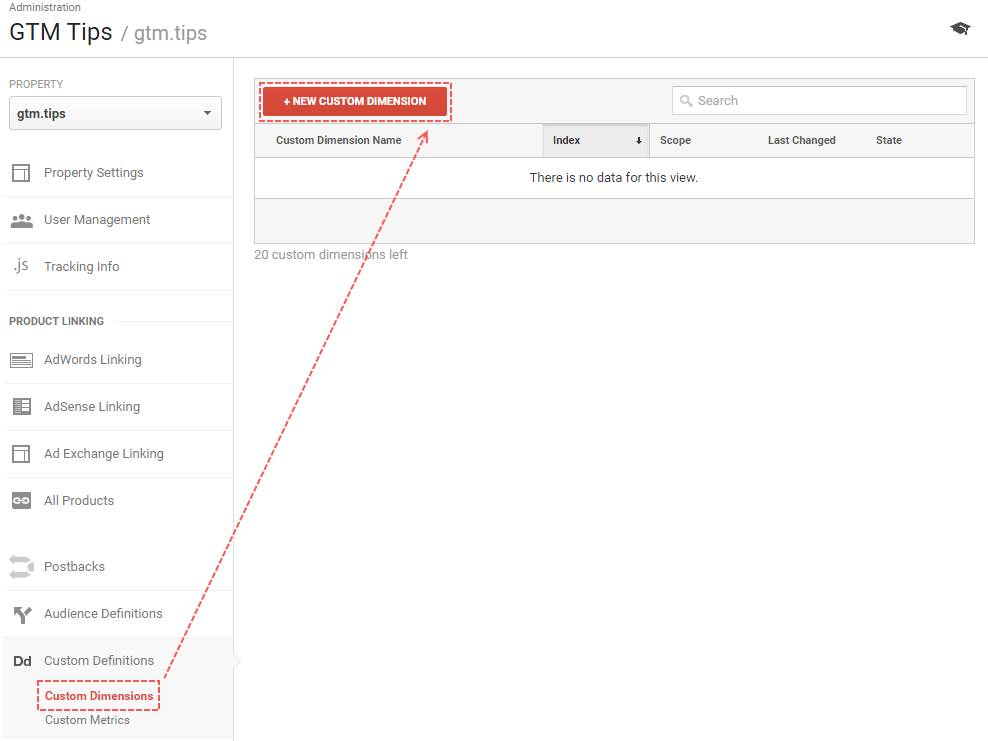Click 'There is no data for this view.'
This screenshot has height=741, width=988.
click(614, 178)
